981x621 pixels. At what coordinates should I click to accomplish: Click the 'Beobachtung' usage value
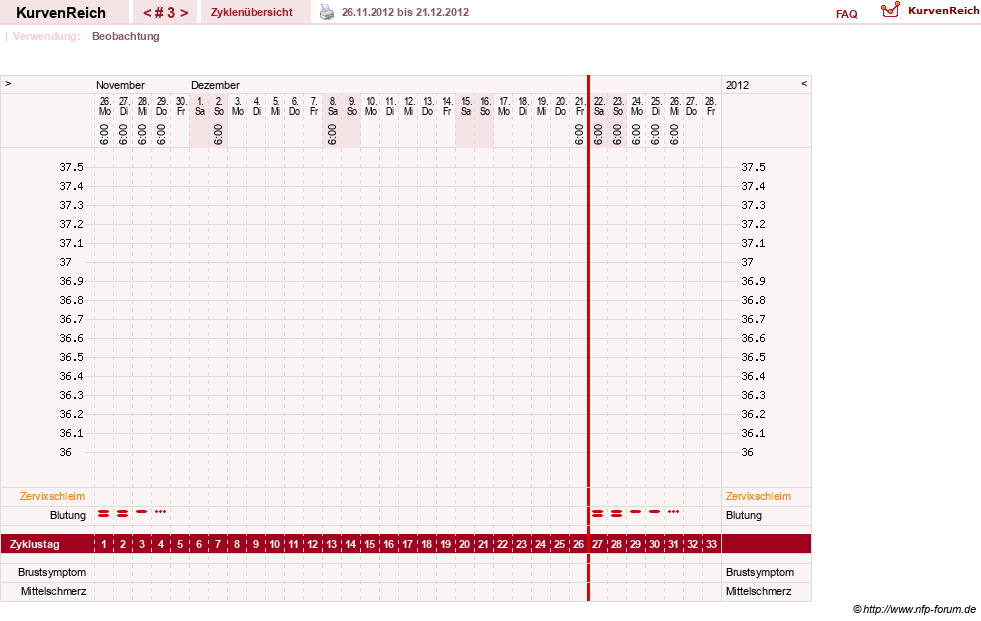126,36
